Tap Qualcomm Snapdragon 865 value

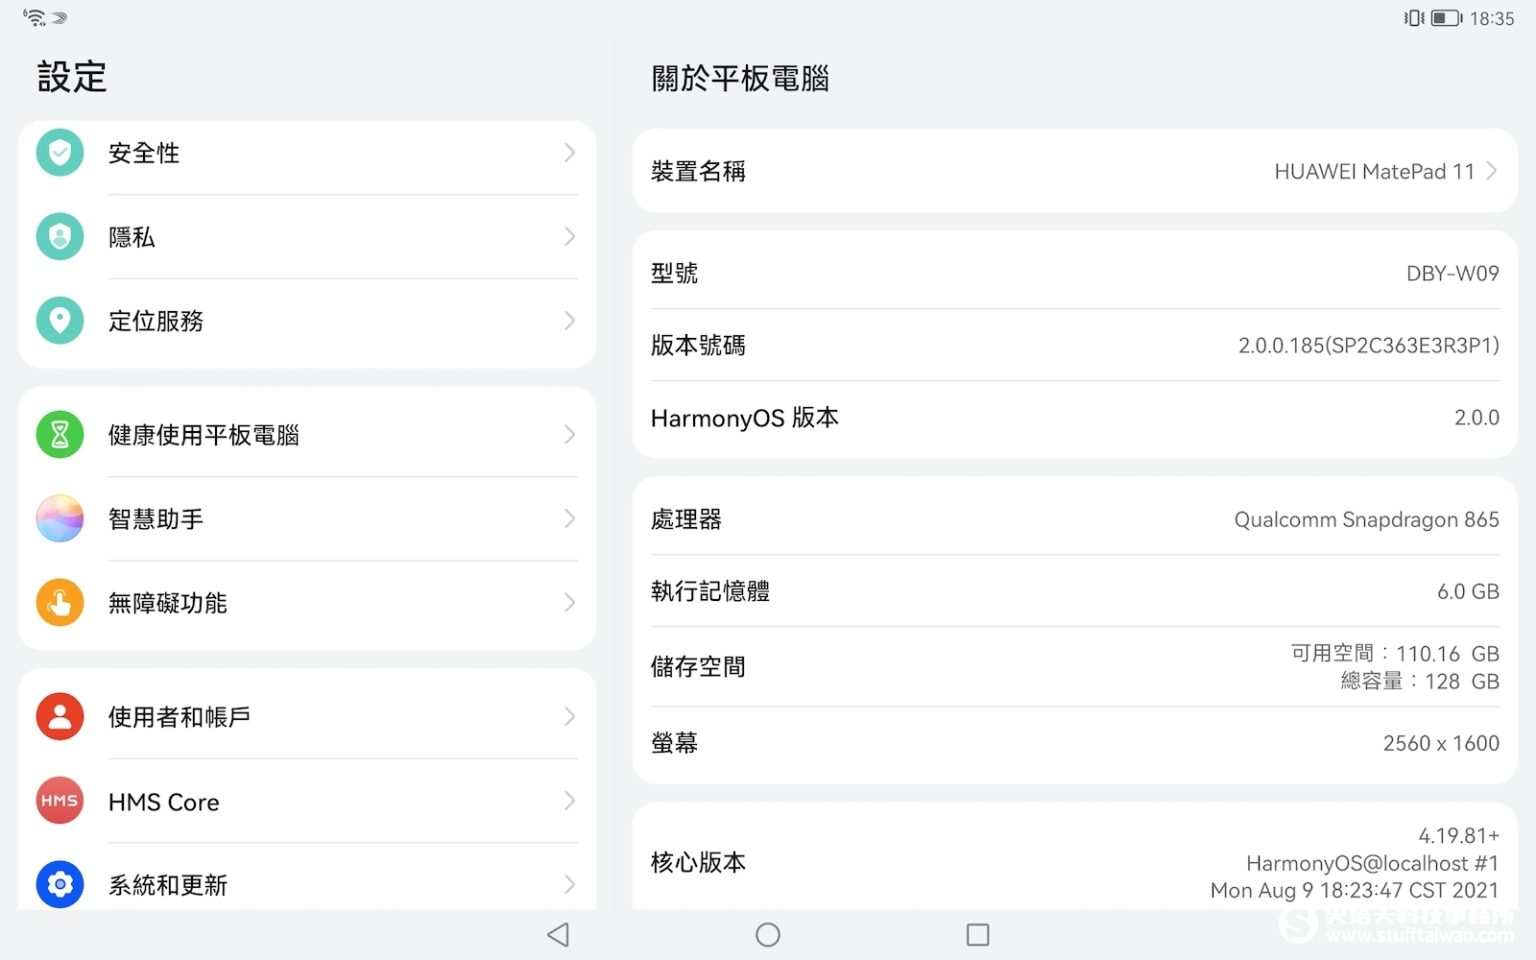click(1367, 519)
